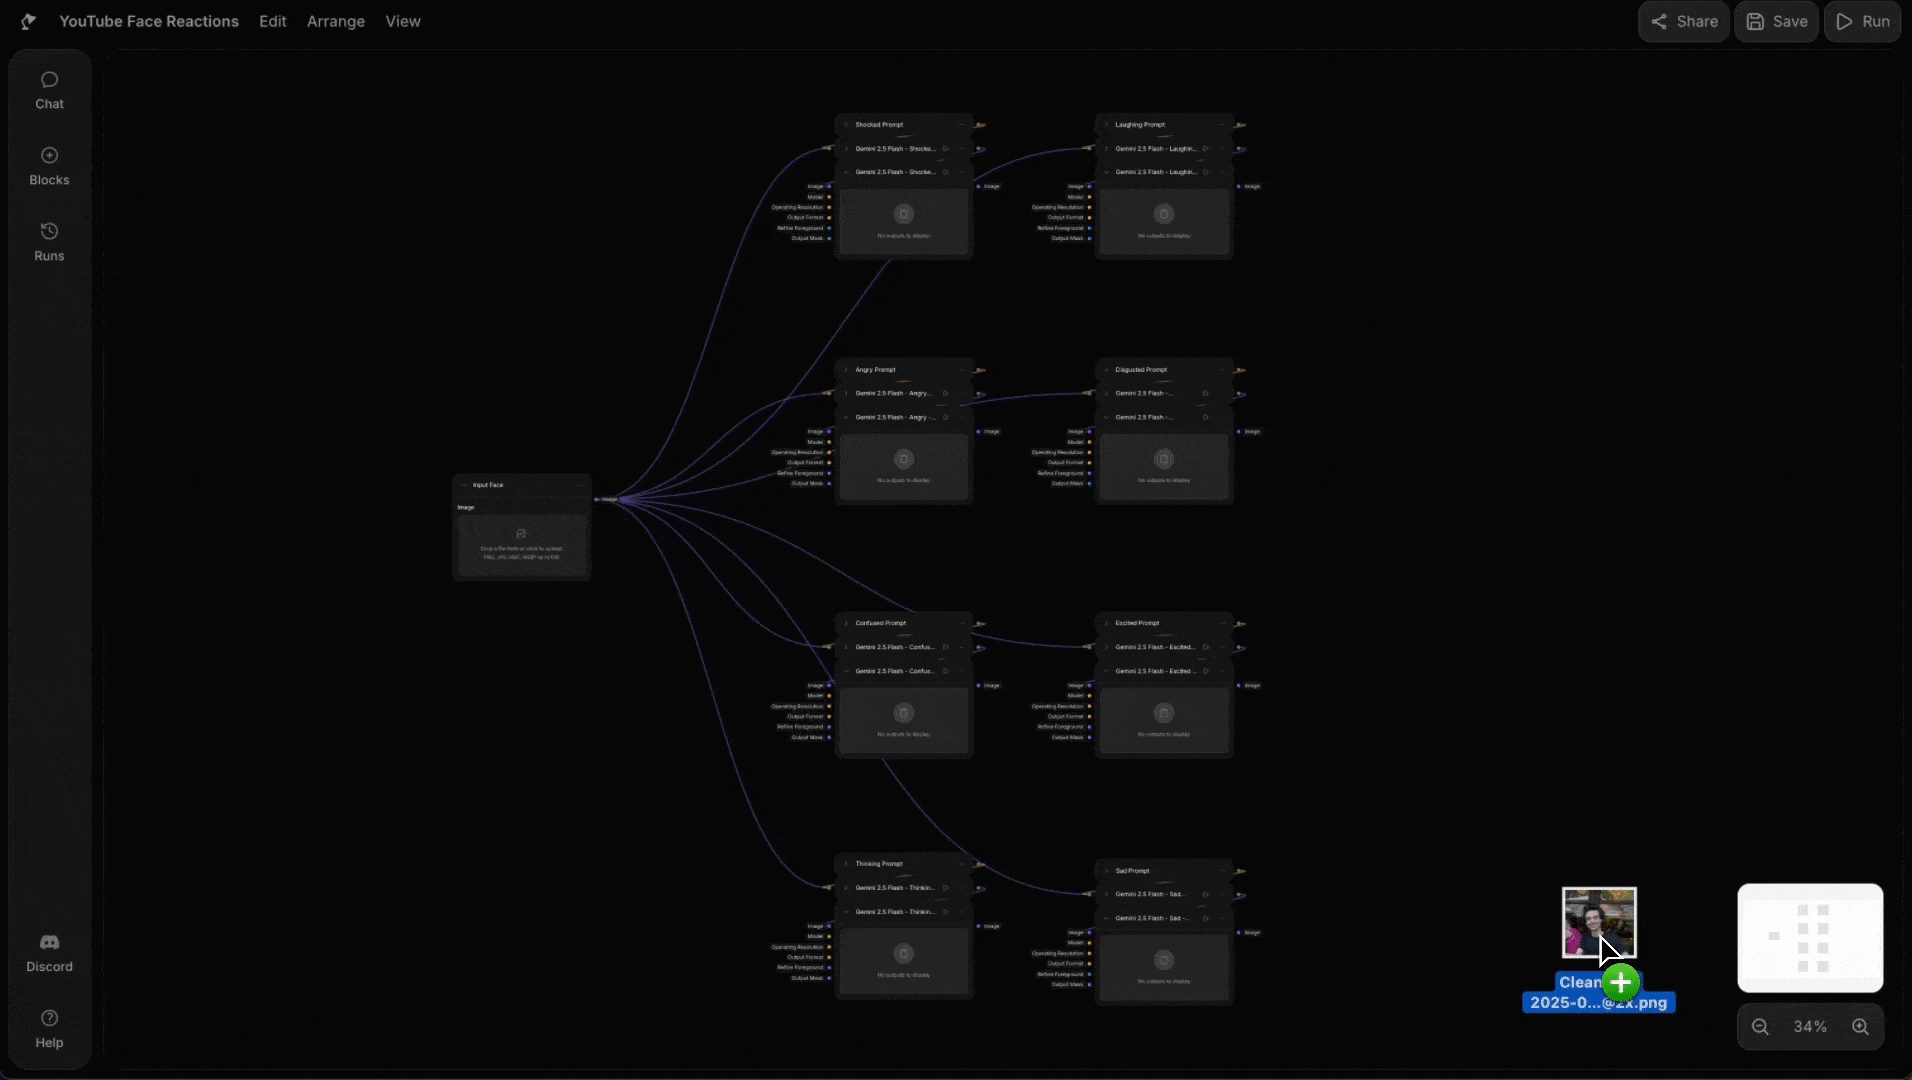The width and height of the screenshot is (1912, 1080).
Task: Click the zoom in magnifier icon
Action: point(1860,1027)
